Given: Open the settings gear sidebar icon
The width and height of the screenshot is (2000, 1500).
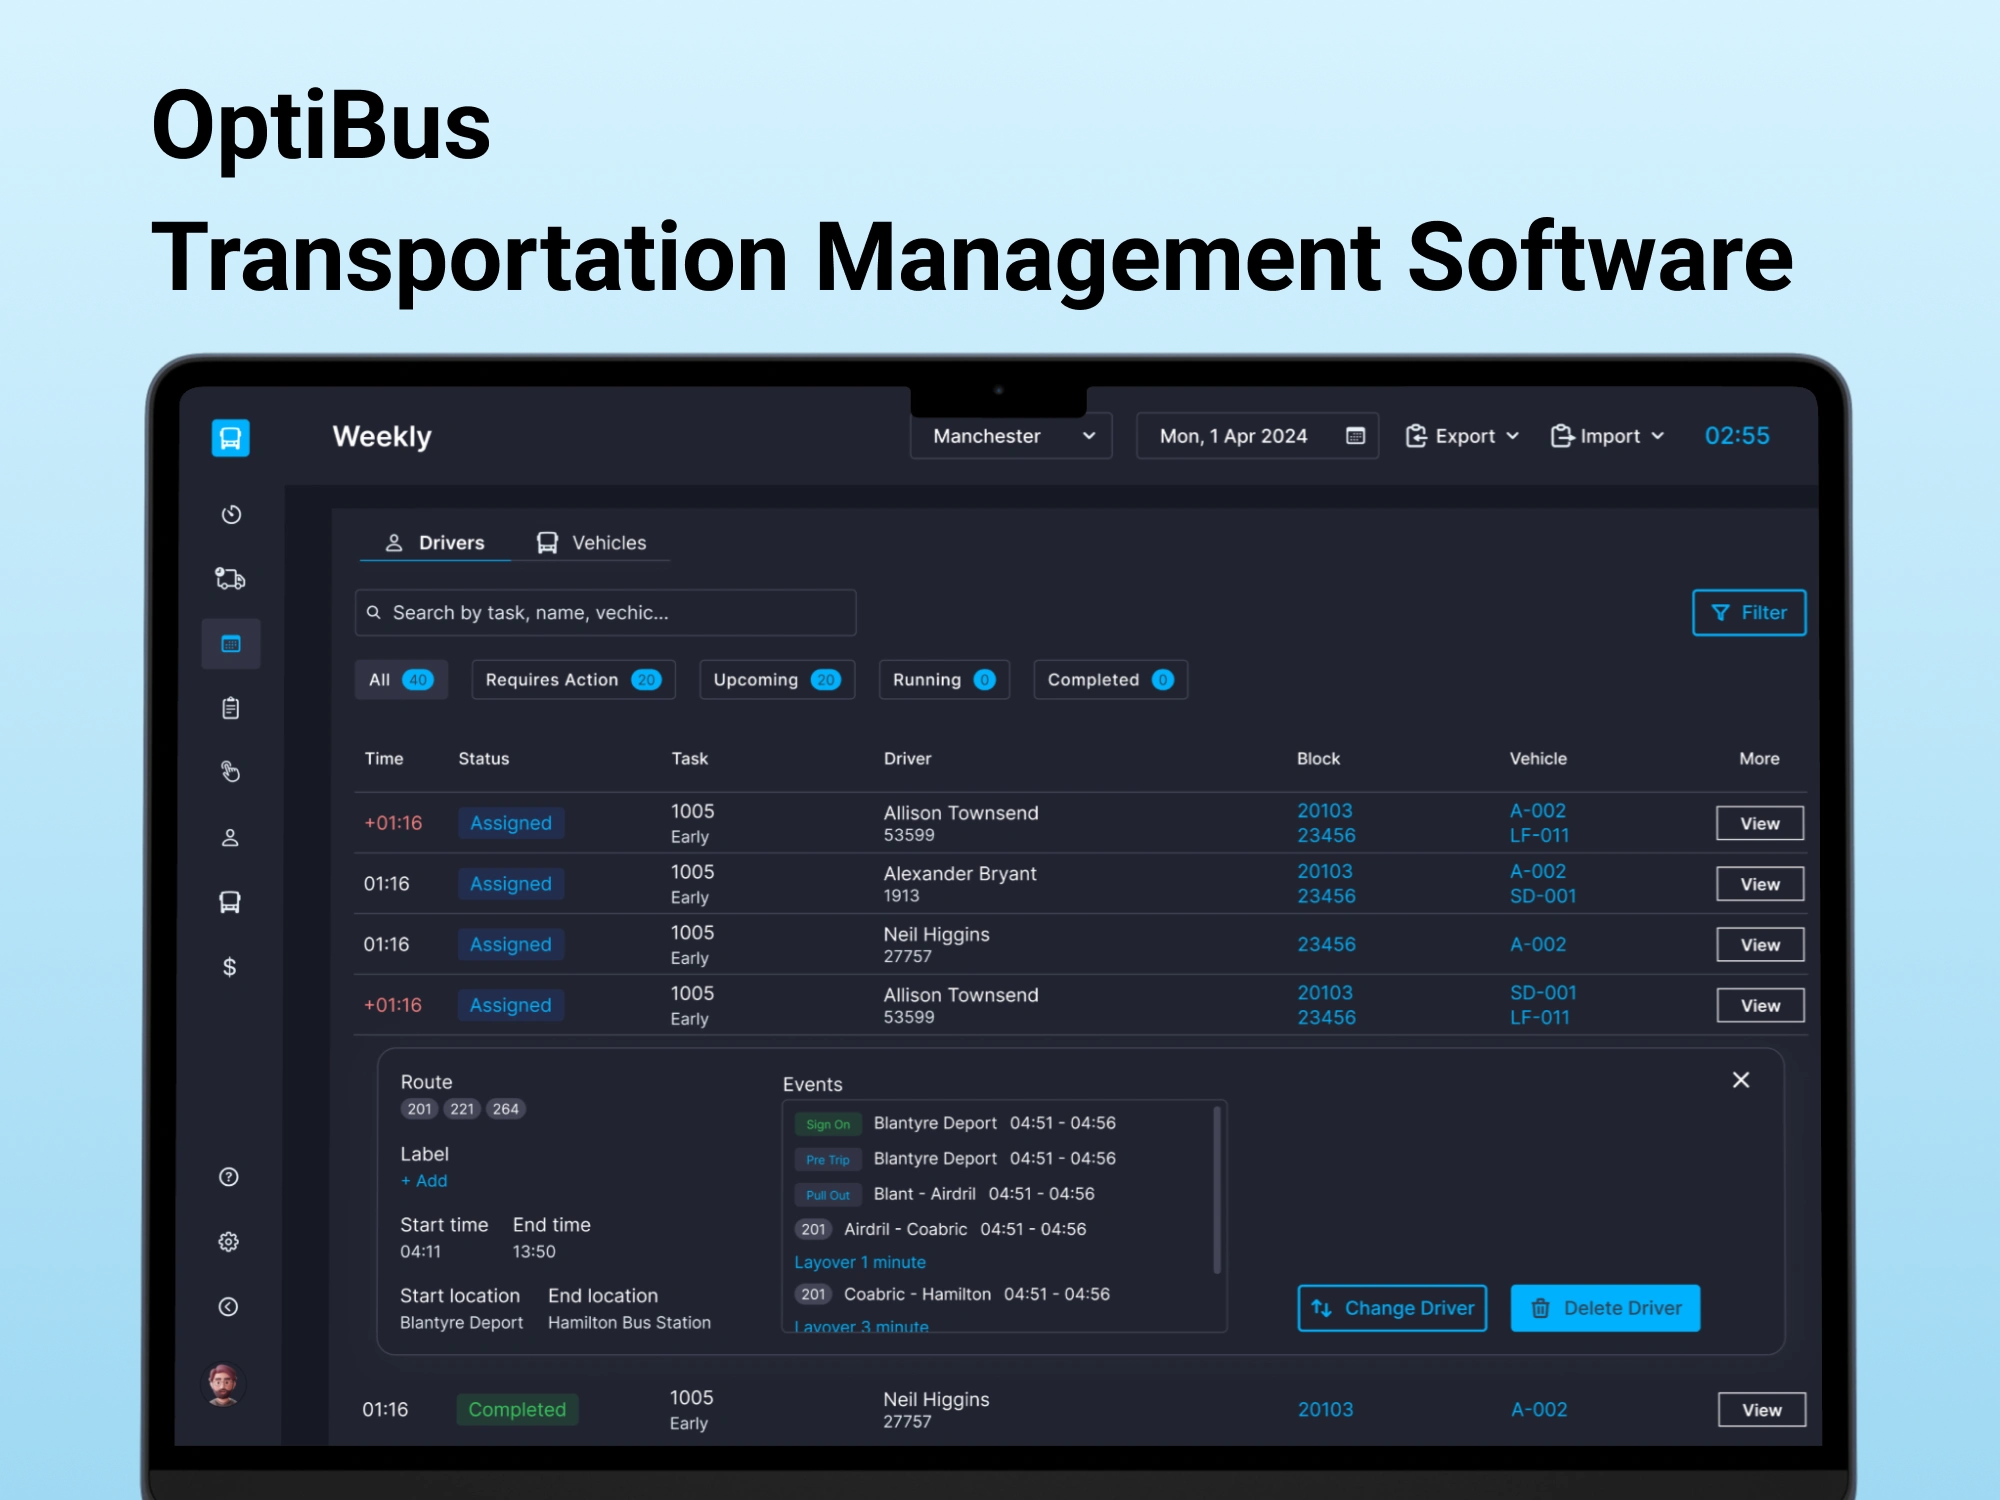Looking at the screenshot, I should [229, 1241].
